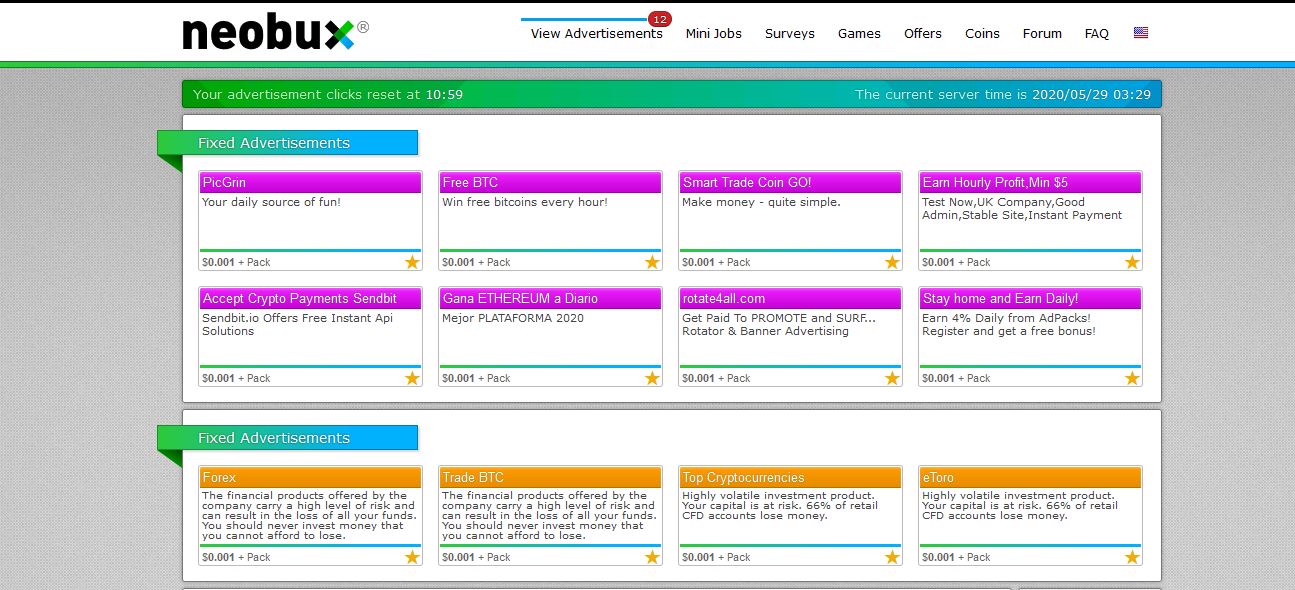Open the Games section

[x=859, y=33]
